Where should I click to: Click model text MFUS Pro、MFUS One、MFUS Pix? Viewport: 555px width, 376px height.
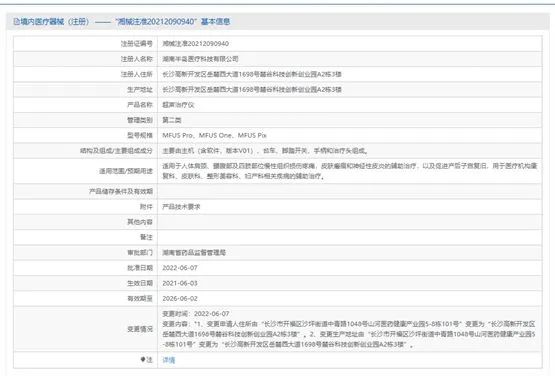214,135
